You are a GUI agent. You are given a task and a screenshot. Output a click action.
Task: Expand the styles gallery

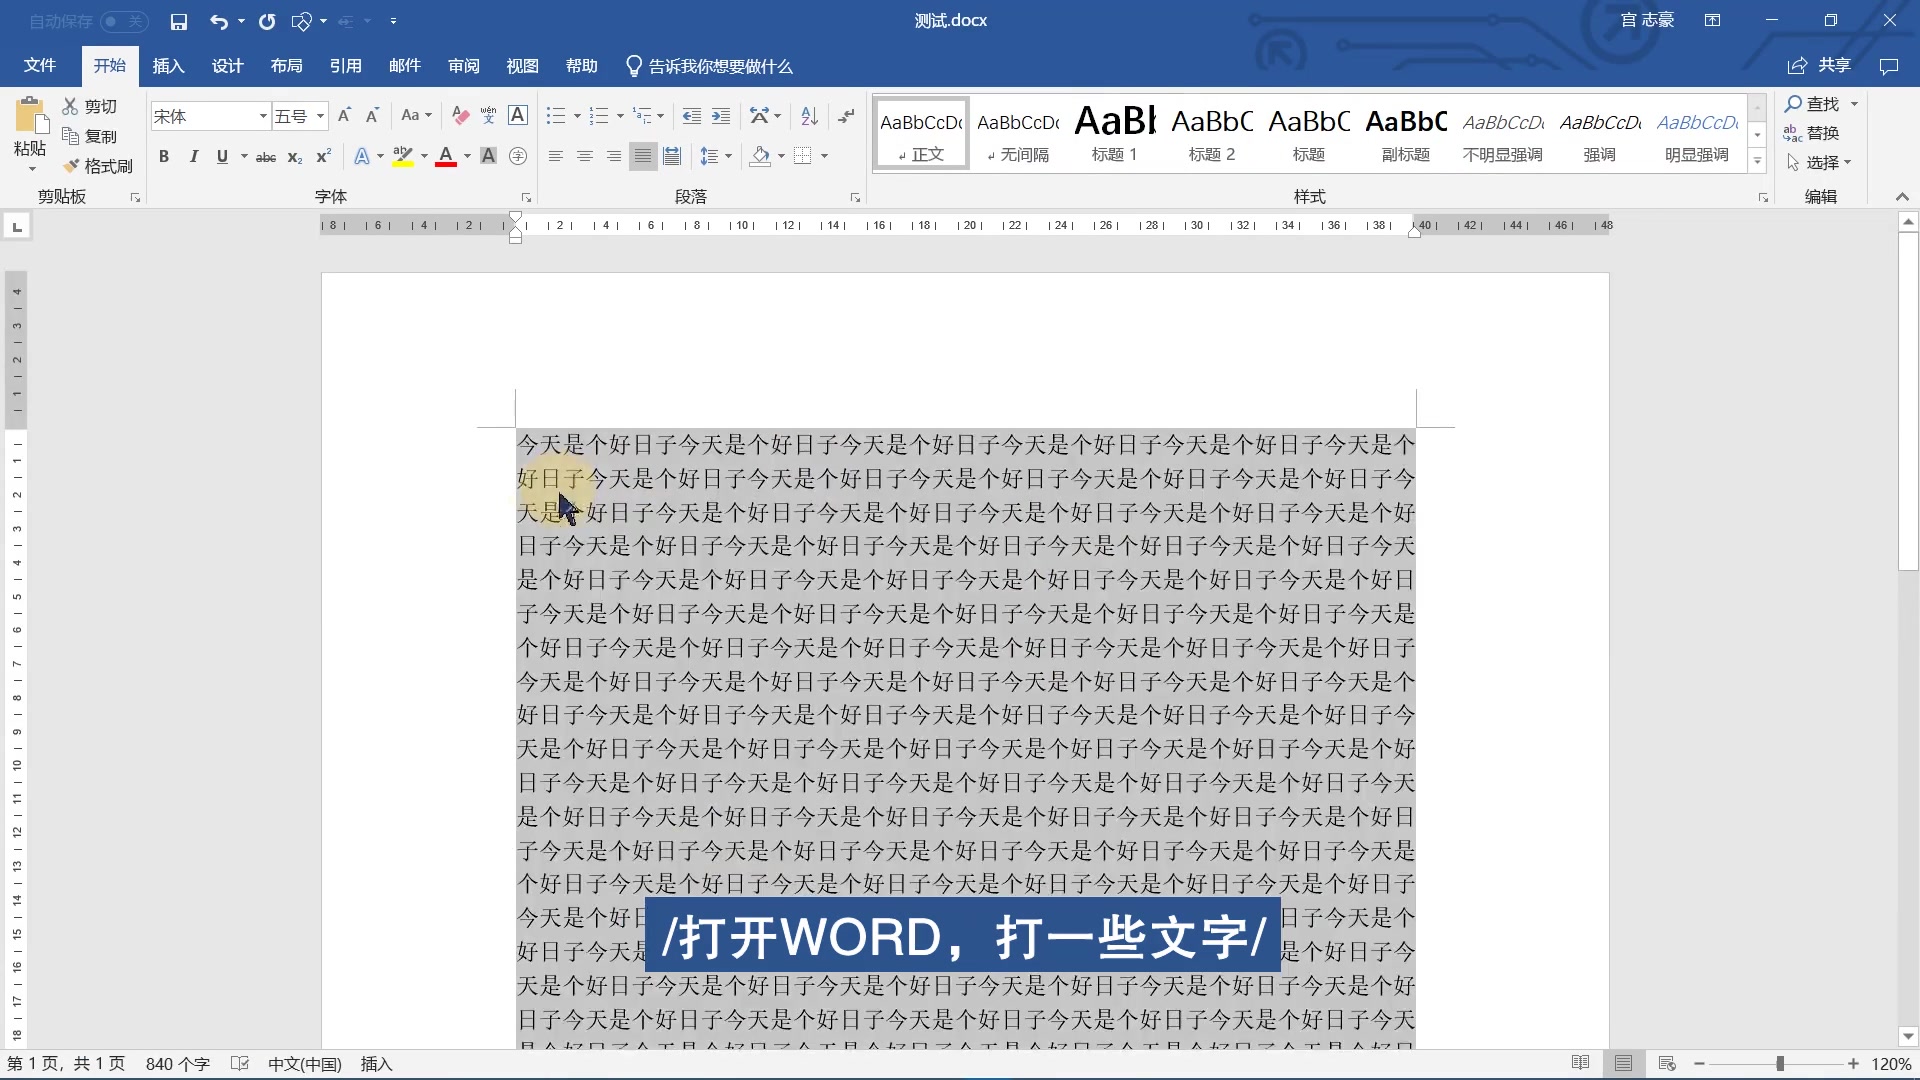coord(1757,161)
